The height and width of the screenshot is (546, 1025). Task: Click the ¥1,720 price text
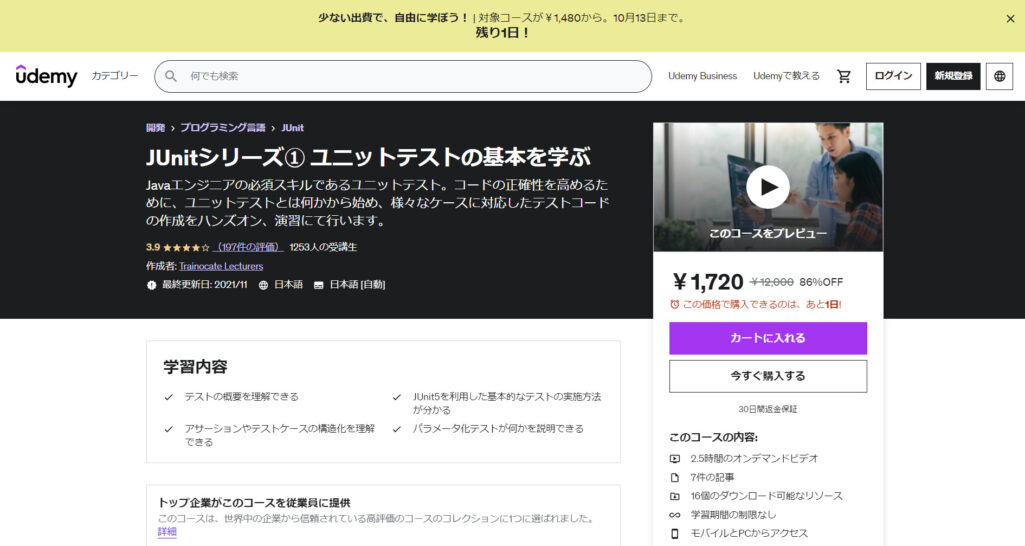tap(708, 282)
